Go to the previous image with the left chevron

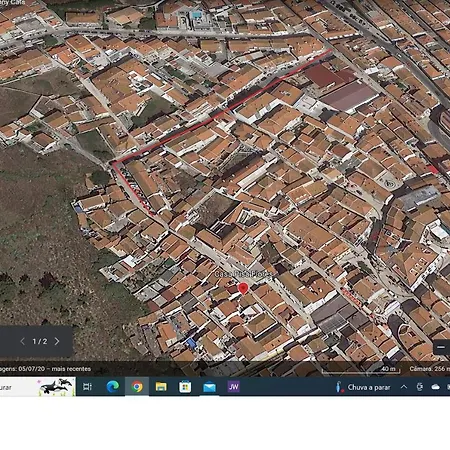(x=23, y=341)
